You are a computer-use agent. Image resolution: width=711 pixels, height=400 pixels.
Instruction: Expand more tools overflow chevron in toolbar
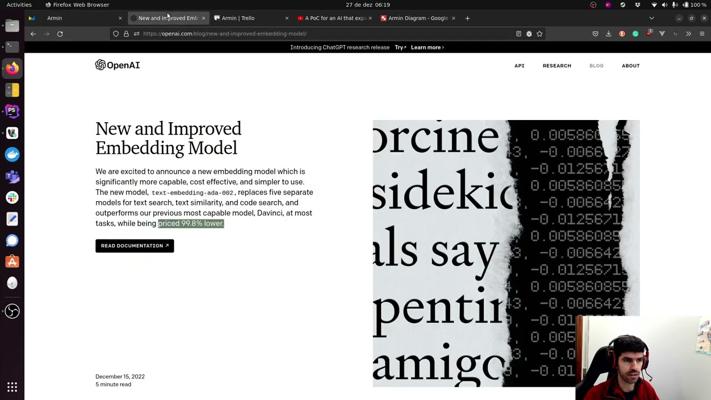[688, 34]
